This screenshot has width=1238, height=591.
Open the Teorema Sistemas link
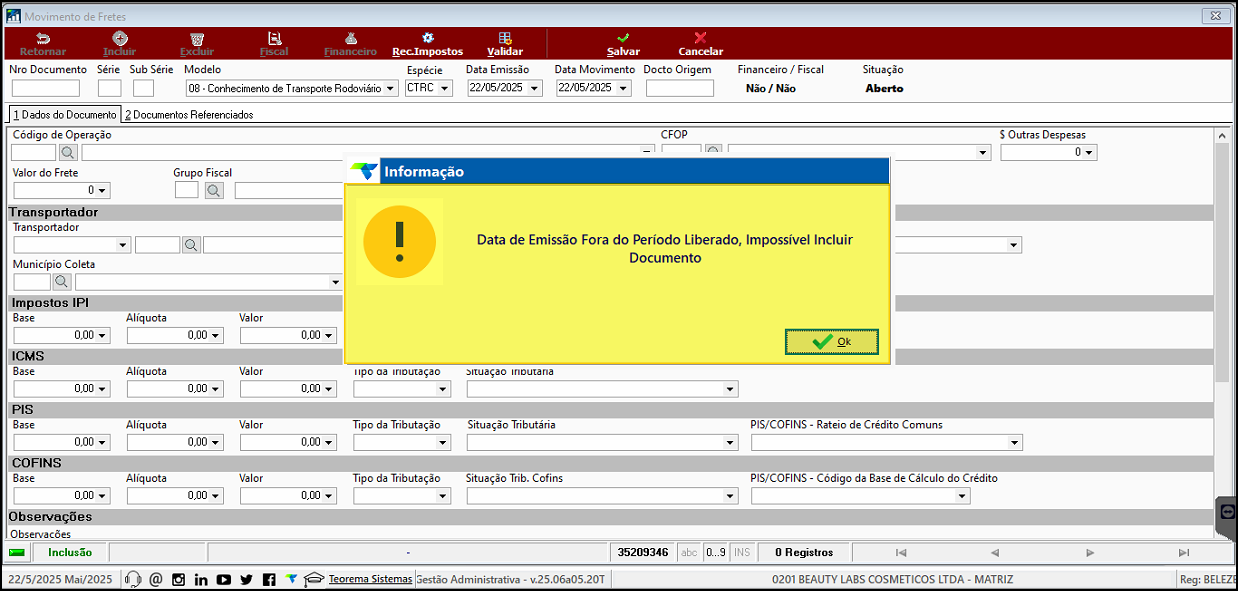370,579
